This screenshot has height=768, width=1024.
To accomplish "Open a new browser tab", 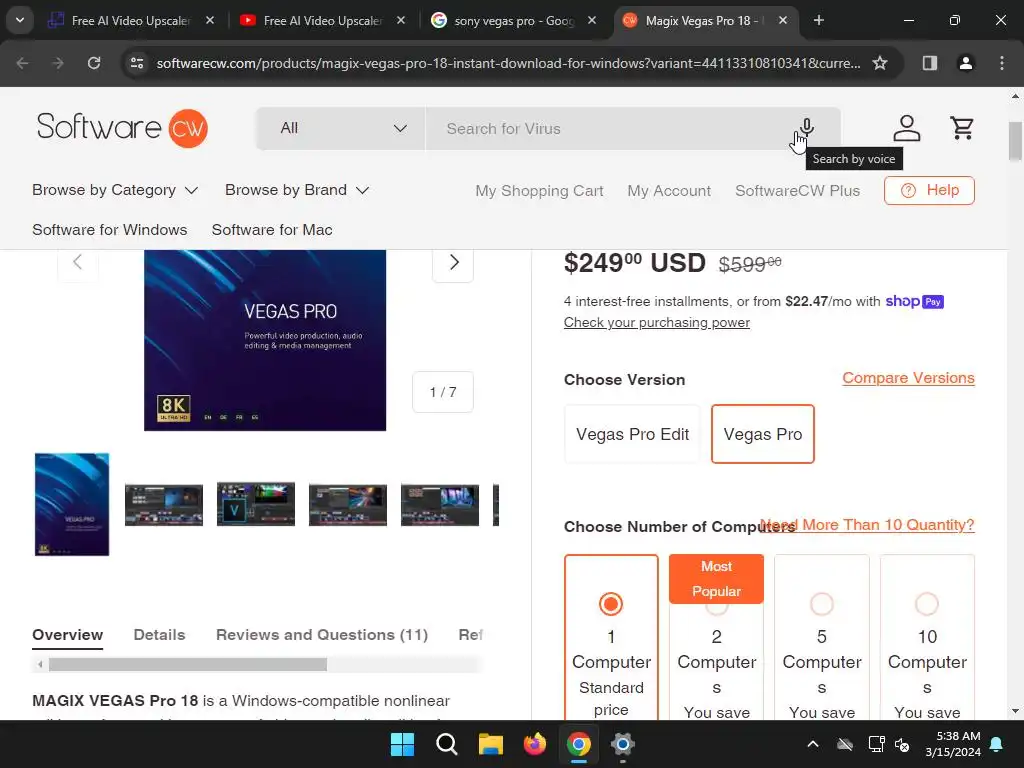I will click(818, 20).
